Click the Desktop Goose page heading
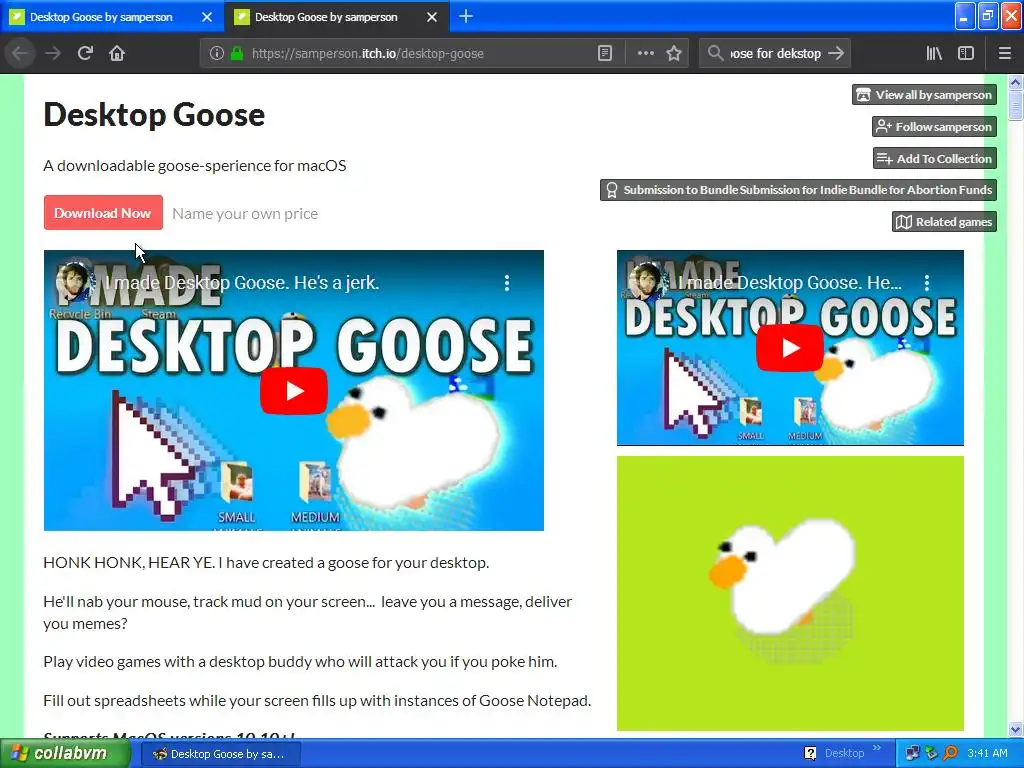 [x=154, y=115]
